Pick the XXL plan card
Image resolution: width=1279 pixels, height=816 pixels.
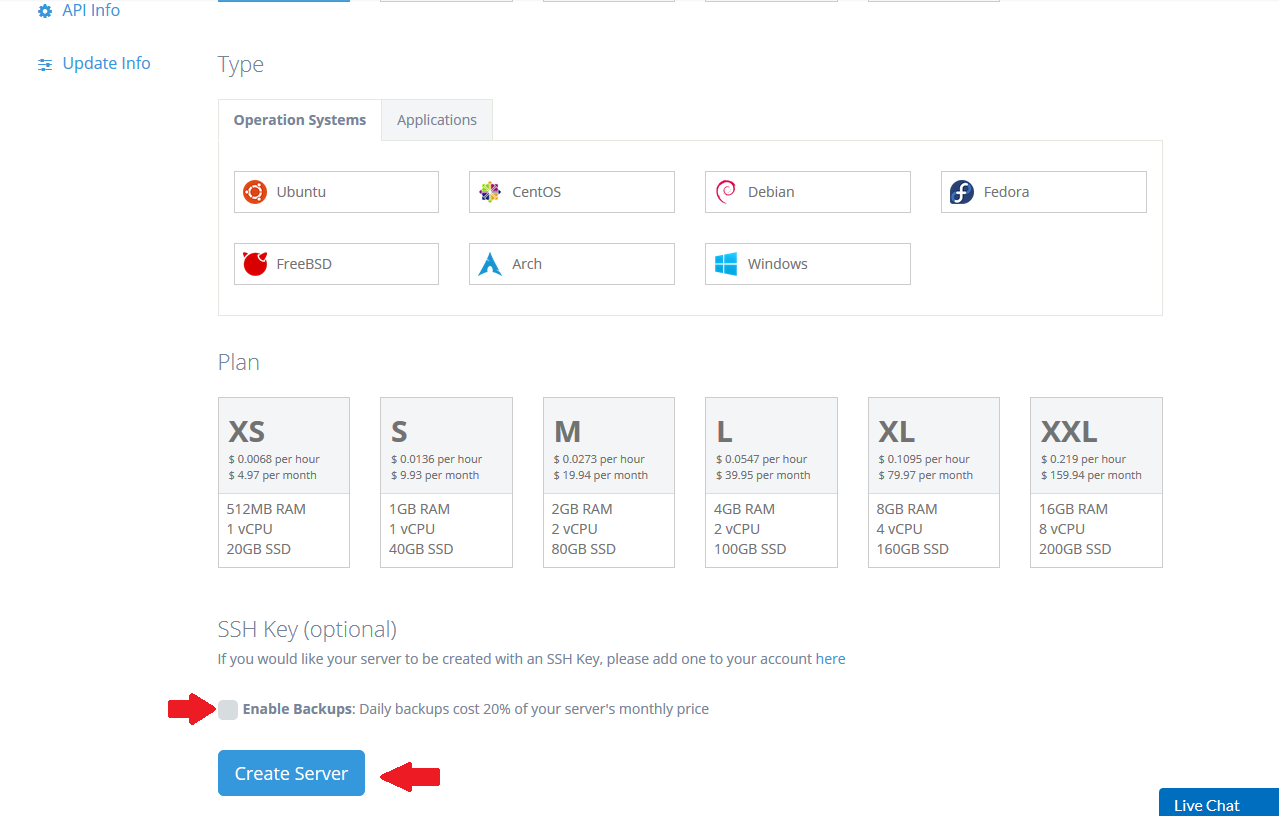tap(1096, 482)
